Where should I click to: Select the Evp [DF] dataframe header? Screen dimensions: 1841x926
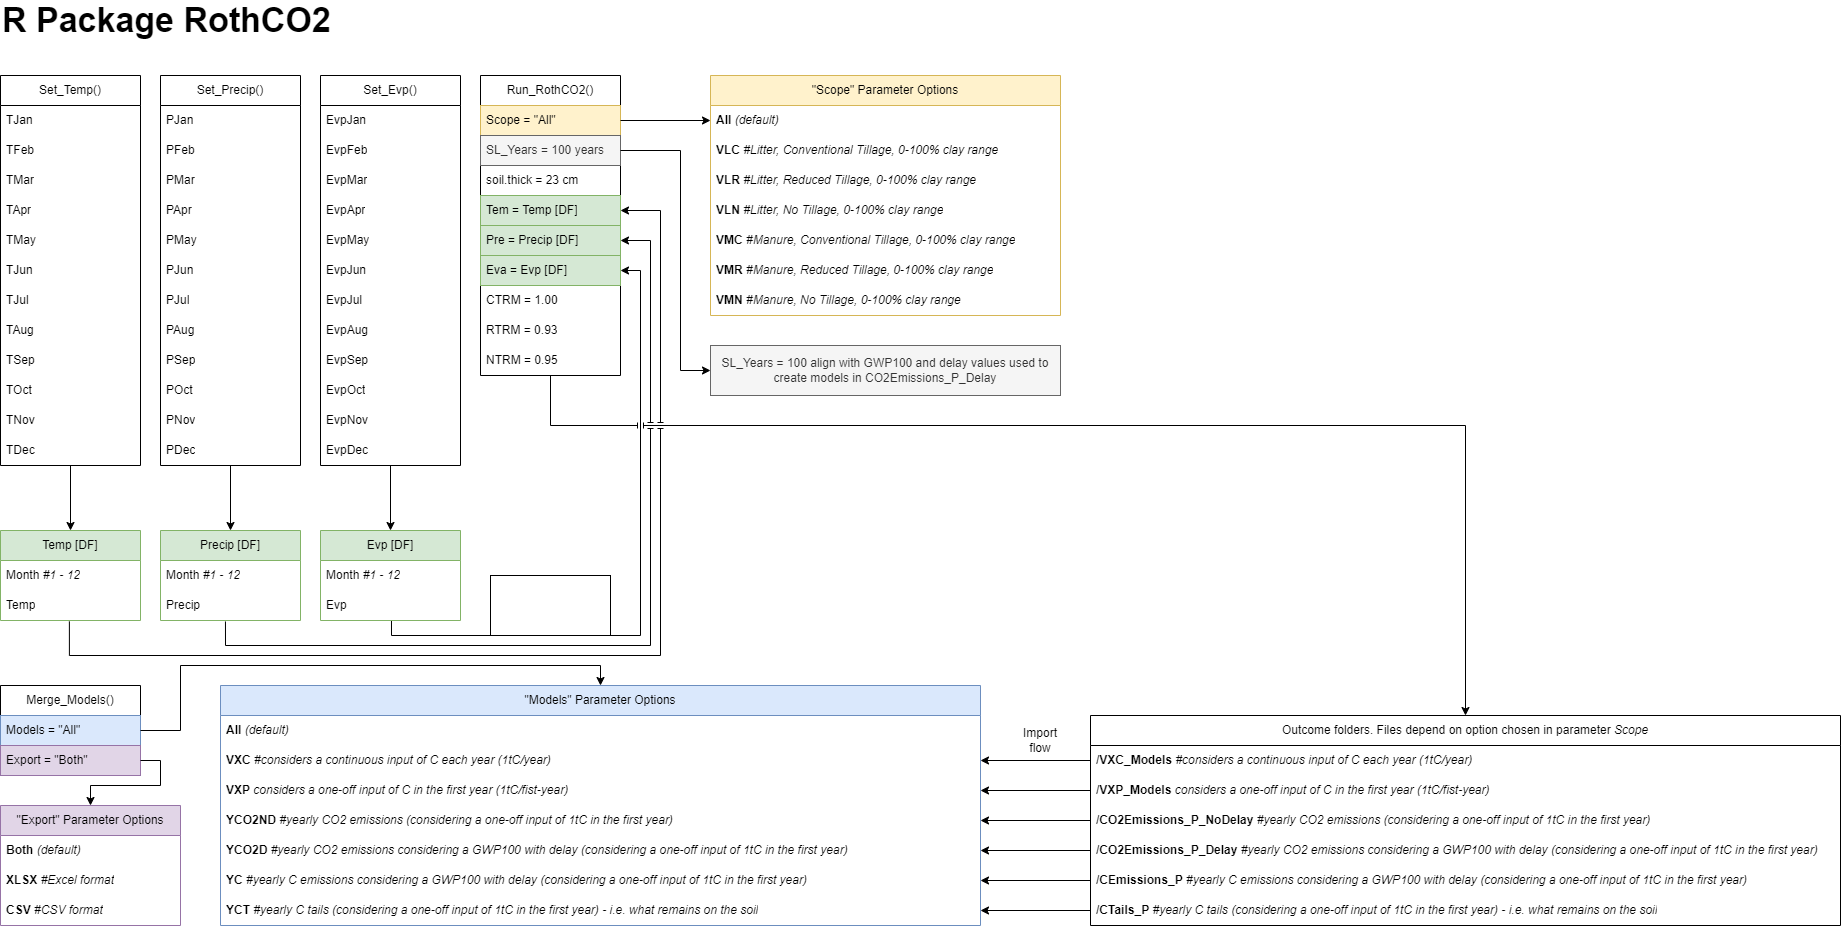(389, 544)
